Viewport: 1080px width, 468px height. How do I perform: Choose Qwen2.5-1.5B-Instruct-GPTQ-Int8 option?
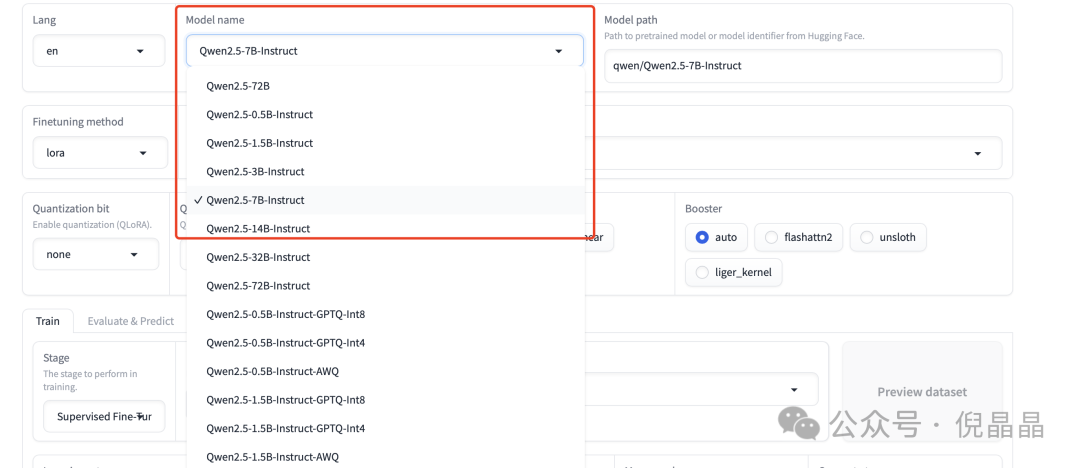pyautogui.click(x=386, y=400)
